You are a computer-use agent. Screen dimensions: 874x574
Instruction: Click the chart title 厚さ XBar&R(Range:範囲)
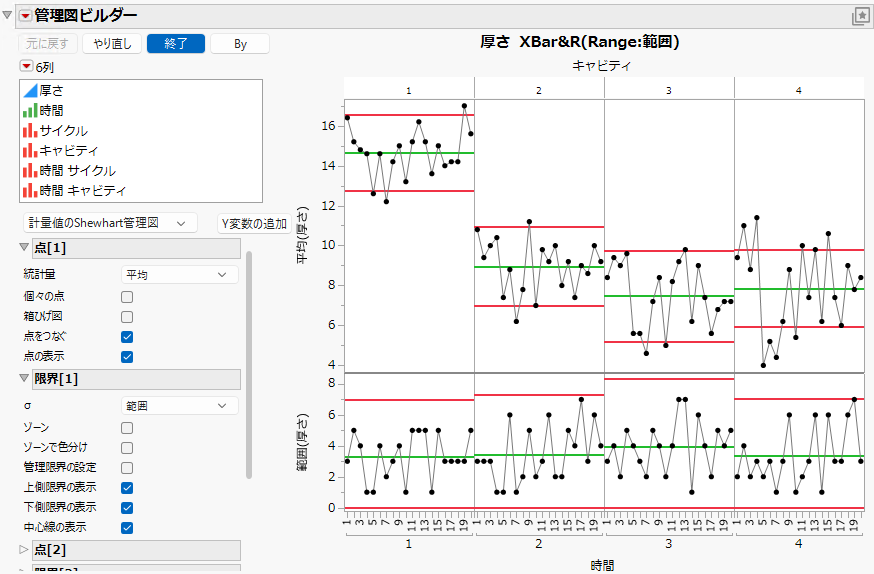point(579,42)
